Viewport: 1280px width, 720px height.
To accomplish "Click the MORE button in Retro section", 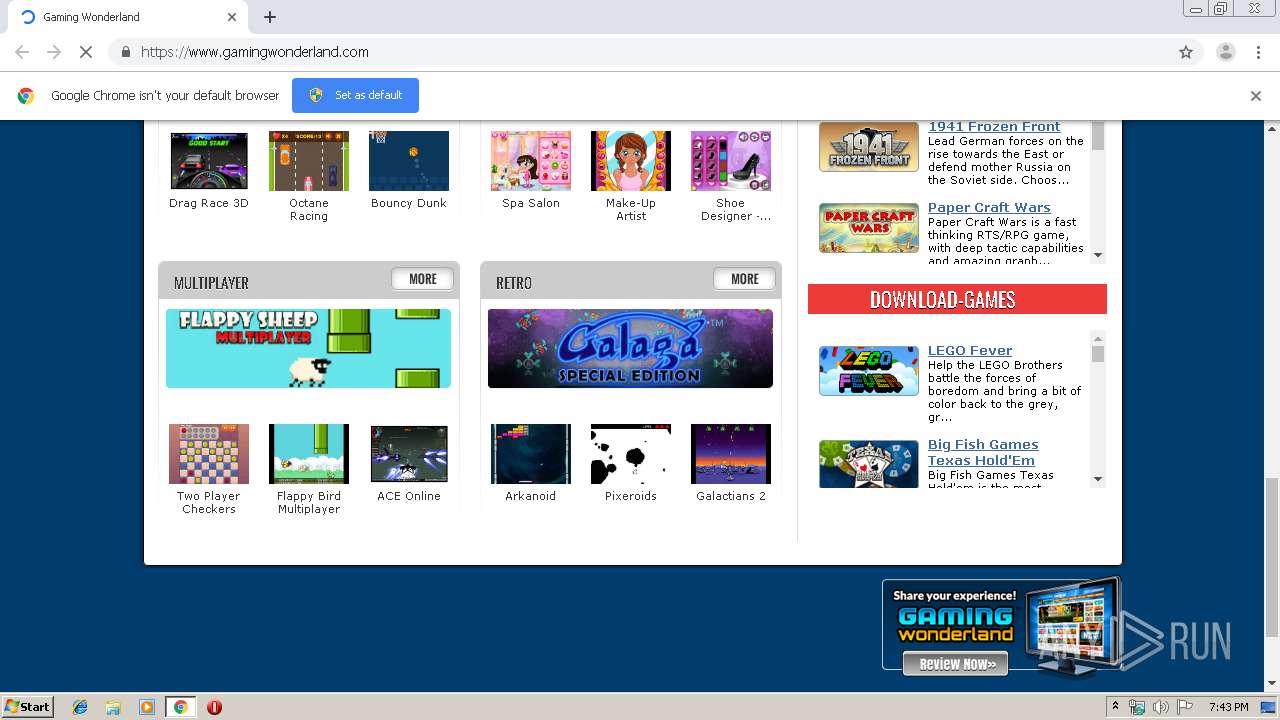I will coord(744,279).
